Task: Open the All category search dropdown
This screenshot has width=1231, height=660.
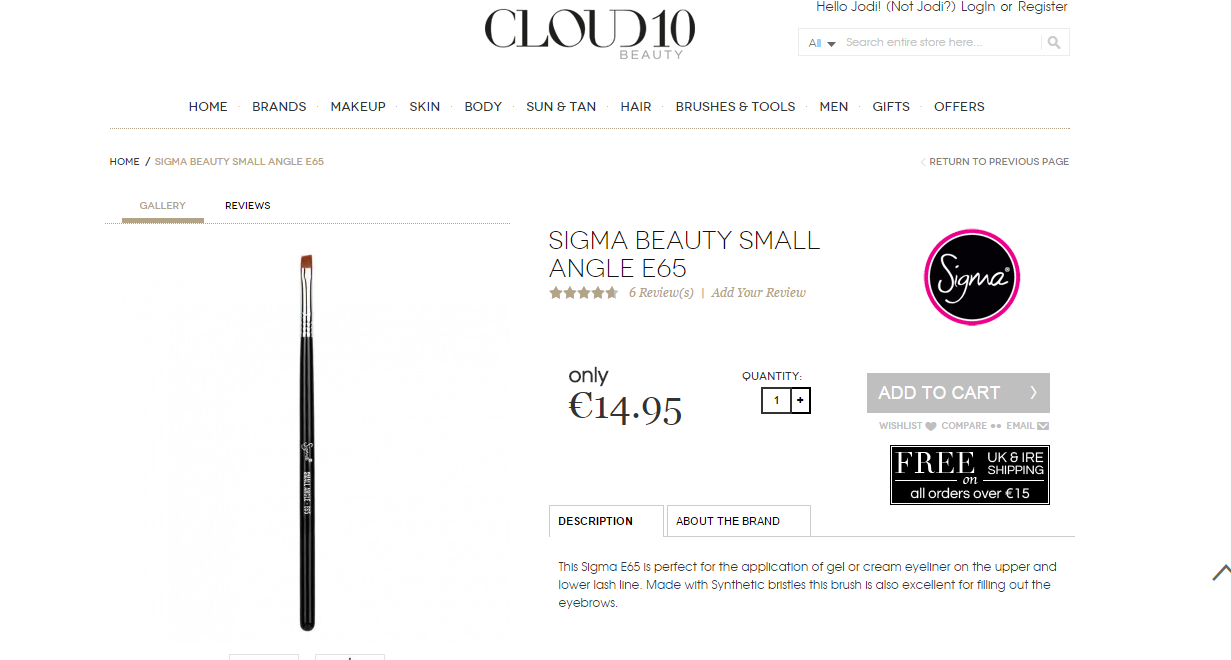Action: [x=822, y=43]
